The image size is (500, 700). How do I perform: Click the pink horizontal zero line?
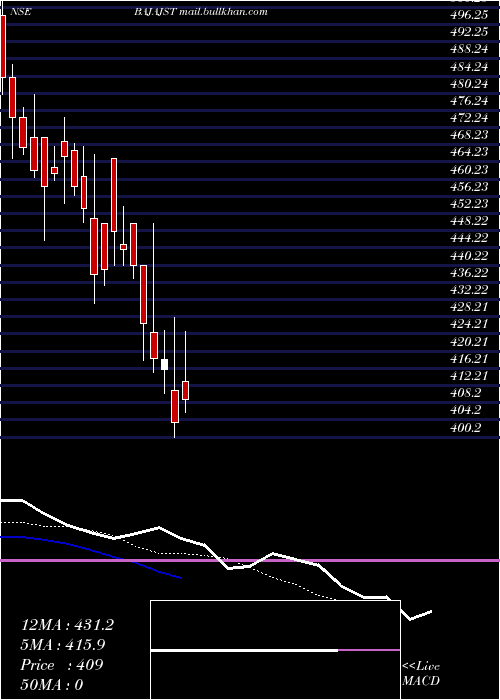pos(250,560)
